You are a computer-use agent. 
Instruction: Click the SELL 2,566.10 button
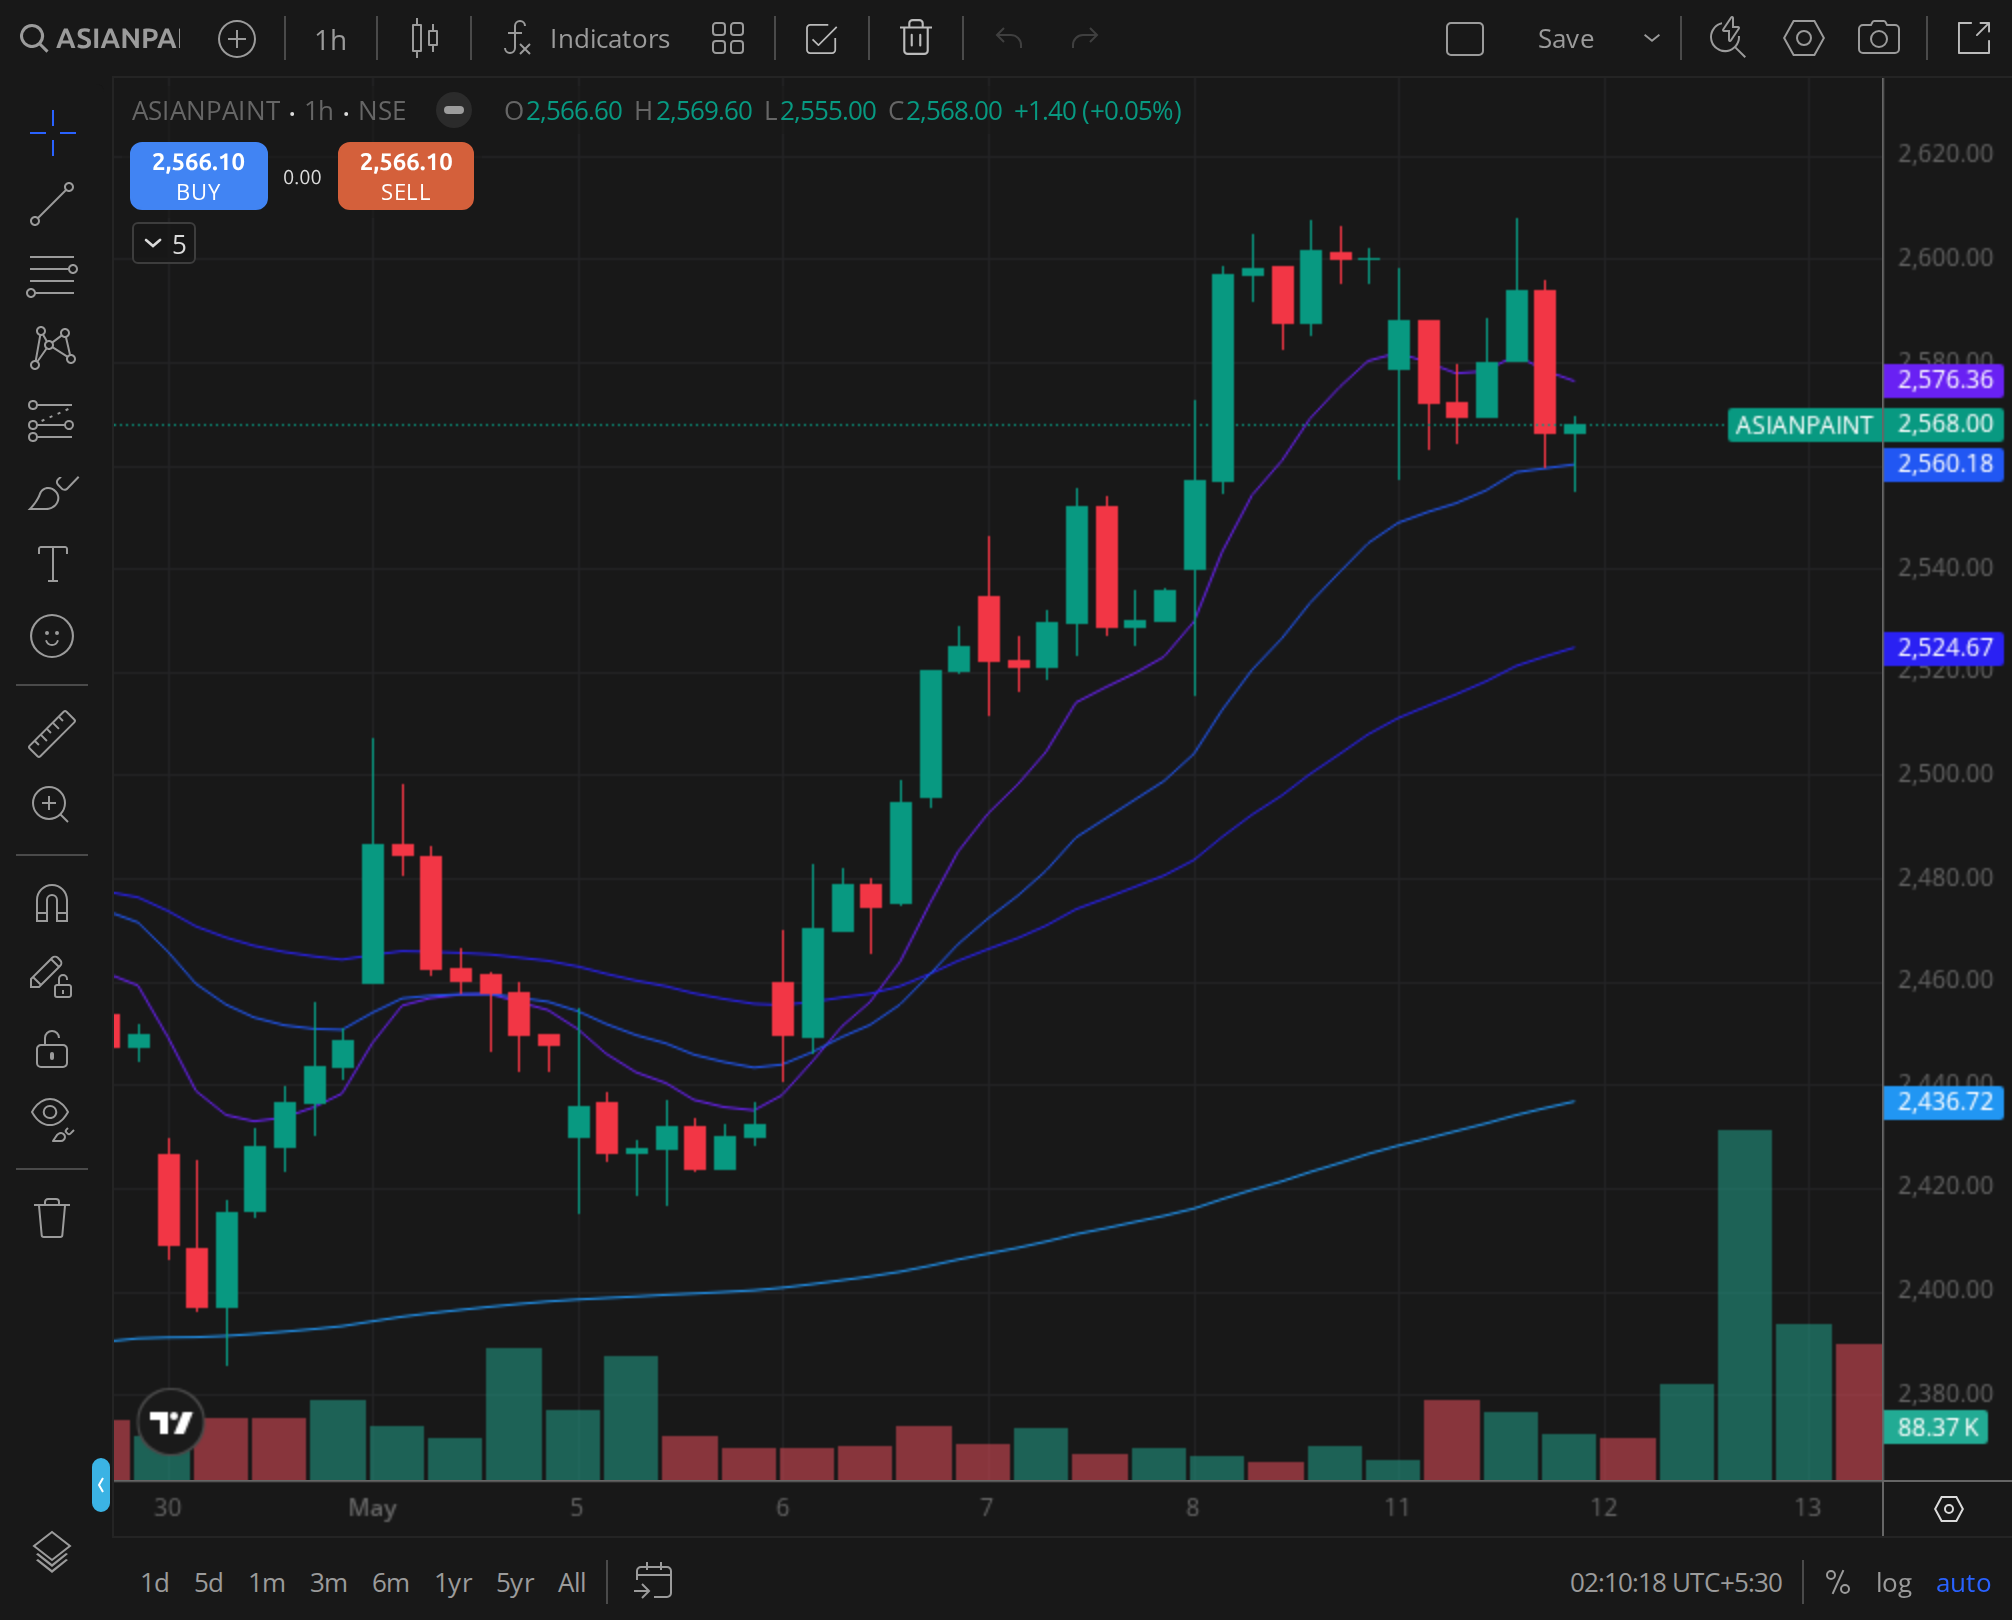pyautogui.click(x=406, y=176)
